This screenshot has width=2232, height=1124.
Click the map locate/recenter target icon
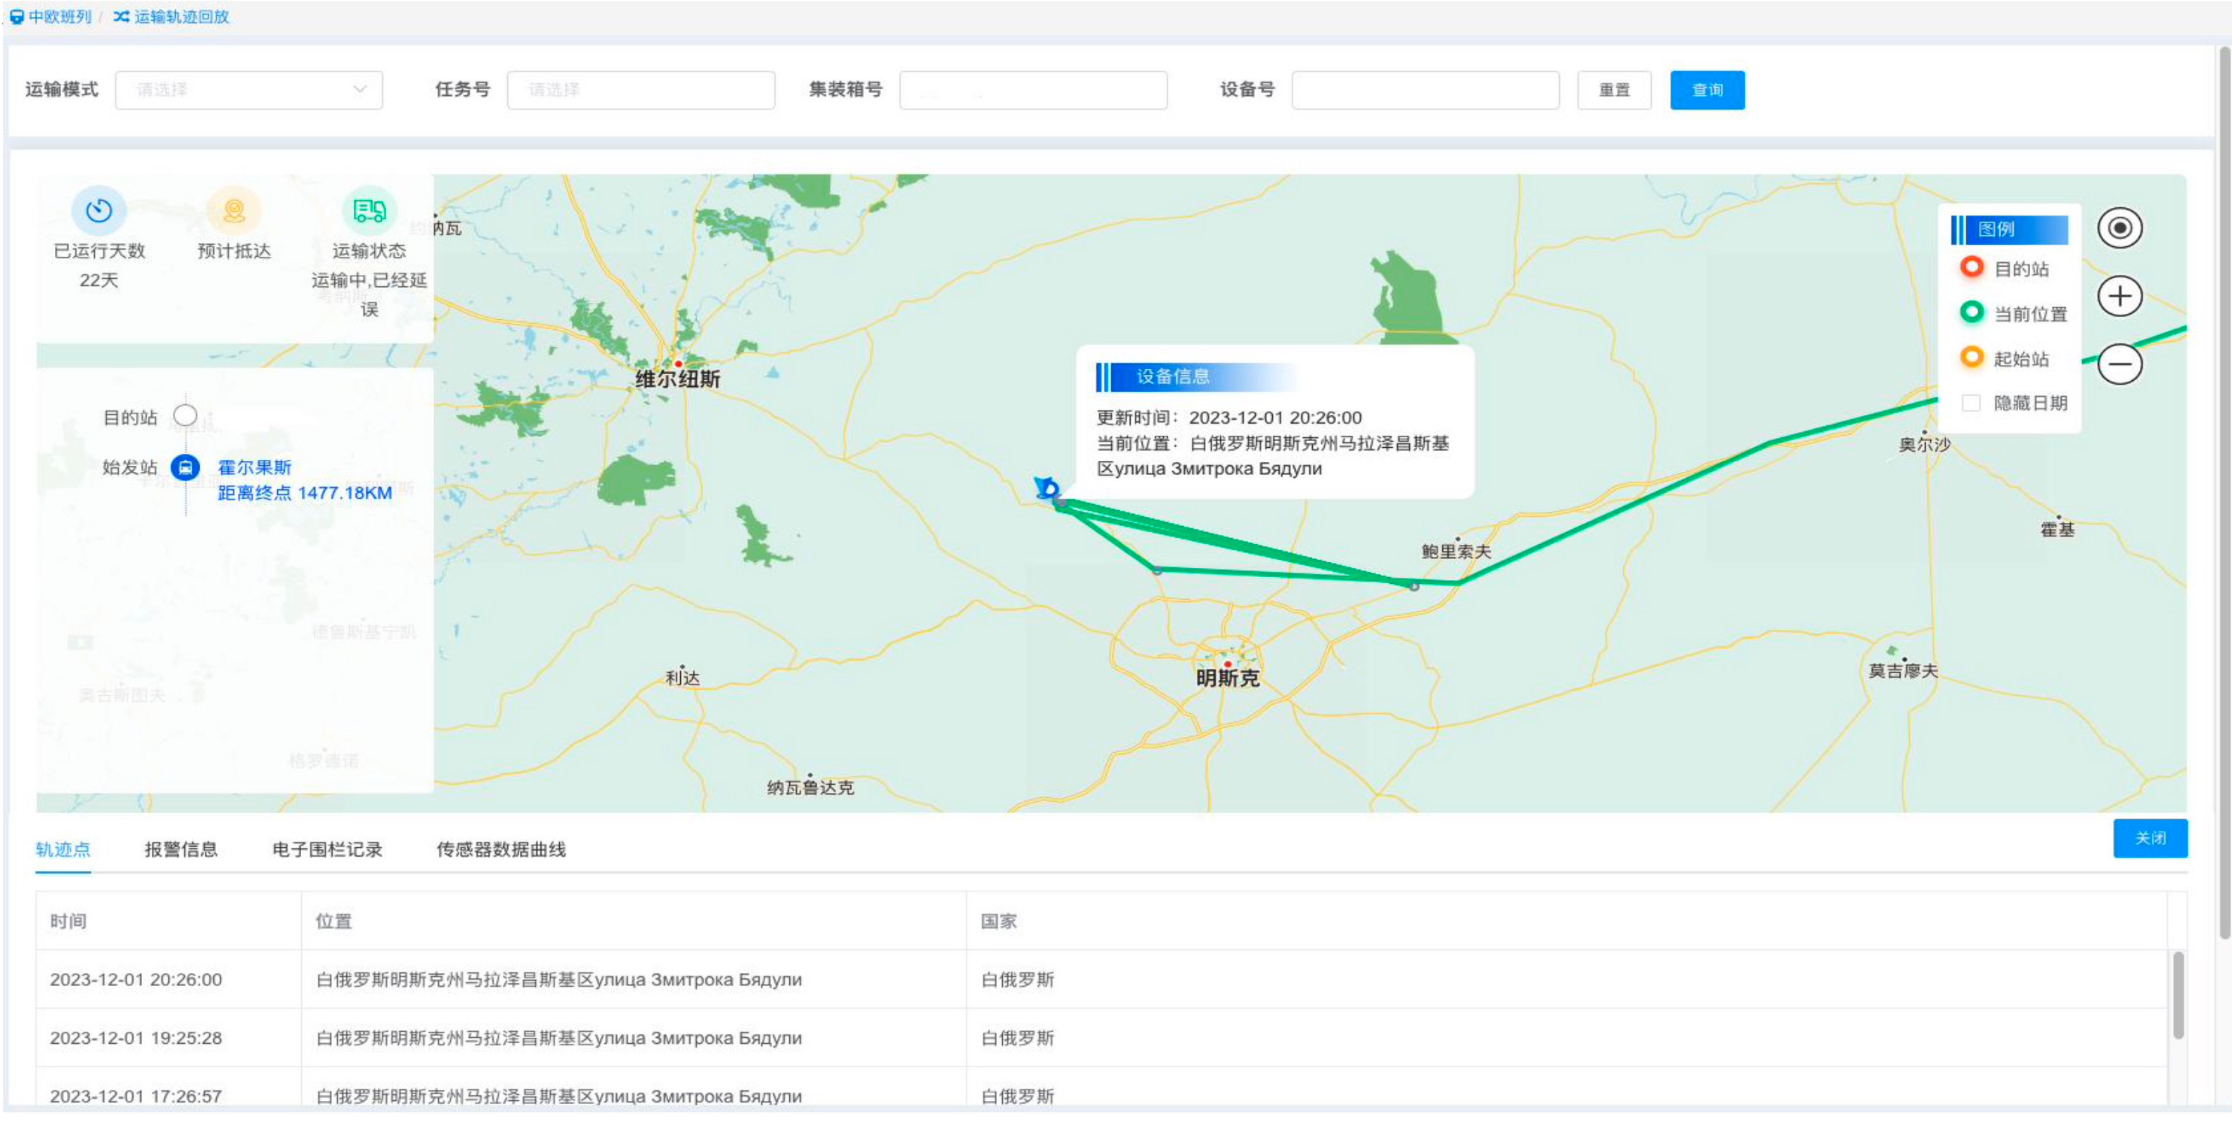coord(2119,228)
